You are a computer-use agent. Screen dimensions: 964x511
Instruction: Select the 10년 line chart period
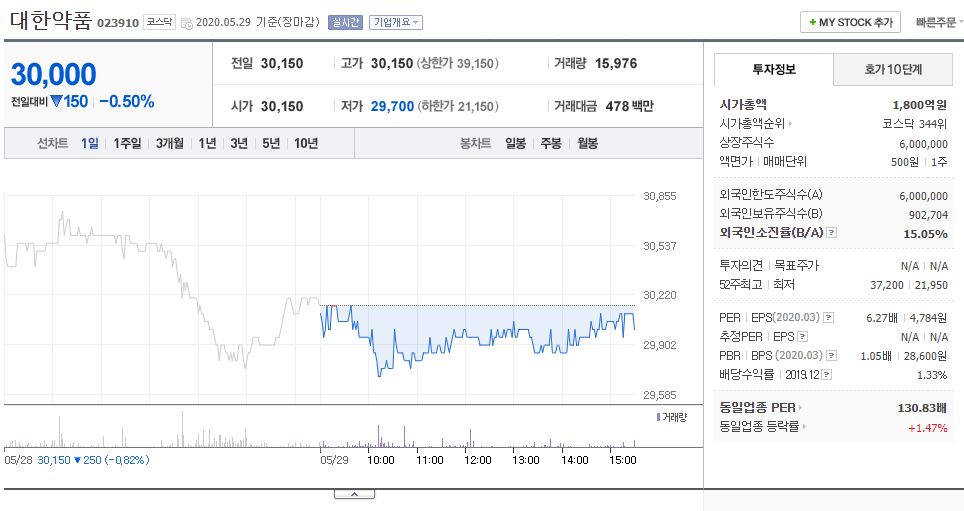pos(306,143)
